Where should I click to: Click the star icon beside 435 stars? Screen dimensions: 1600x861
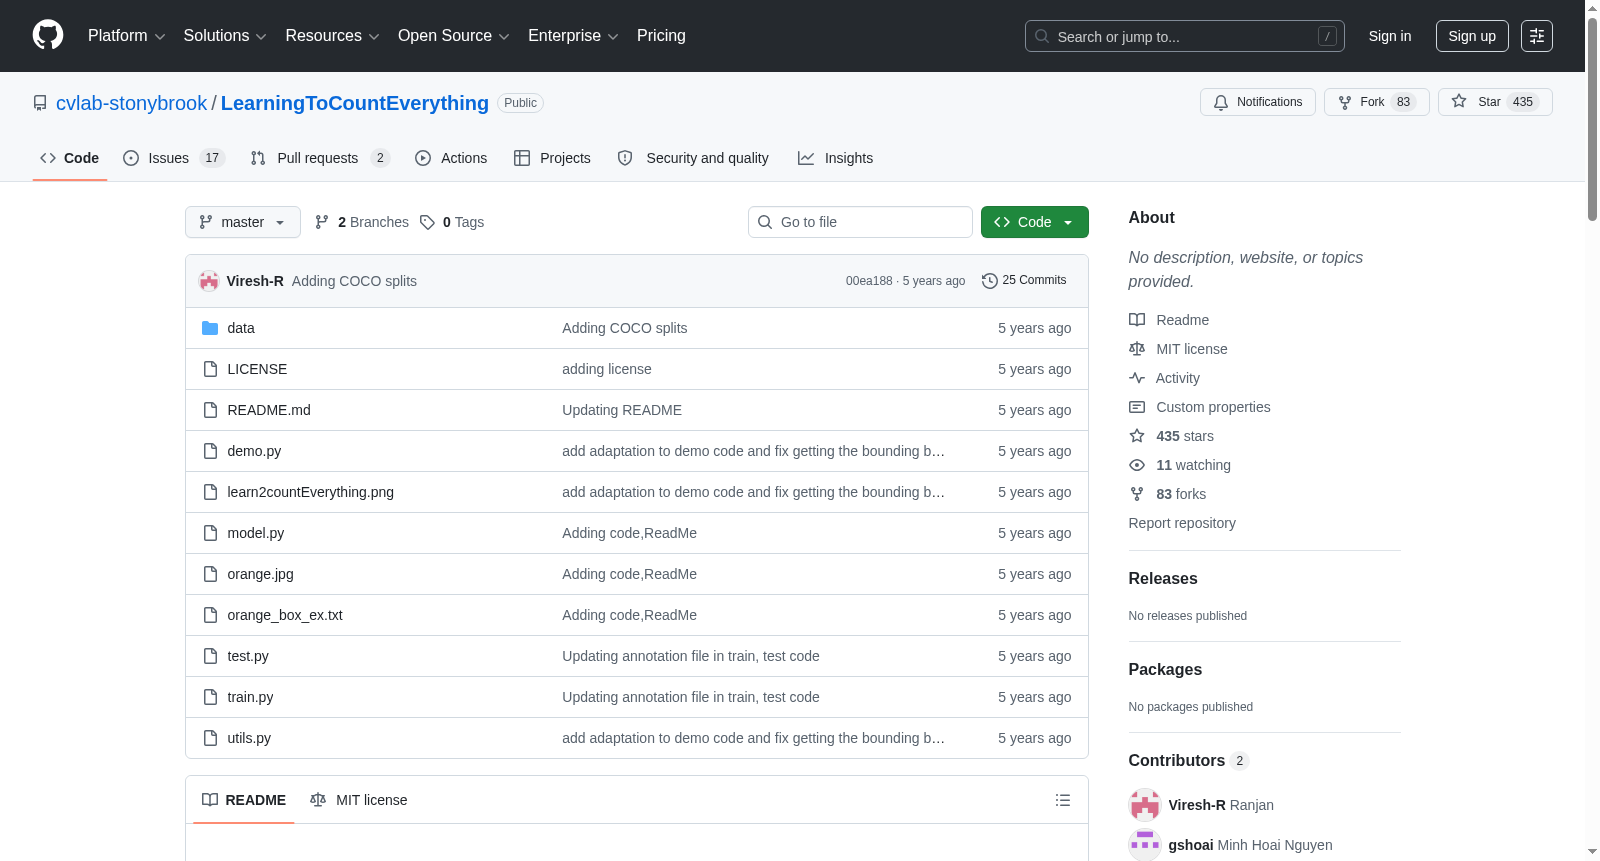click(1137, 436)
